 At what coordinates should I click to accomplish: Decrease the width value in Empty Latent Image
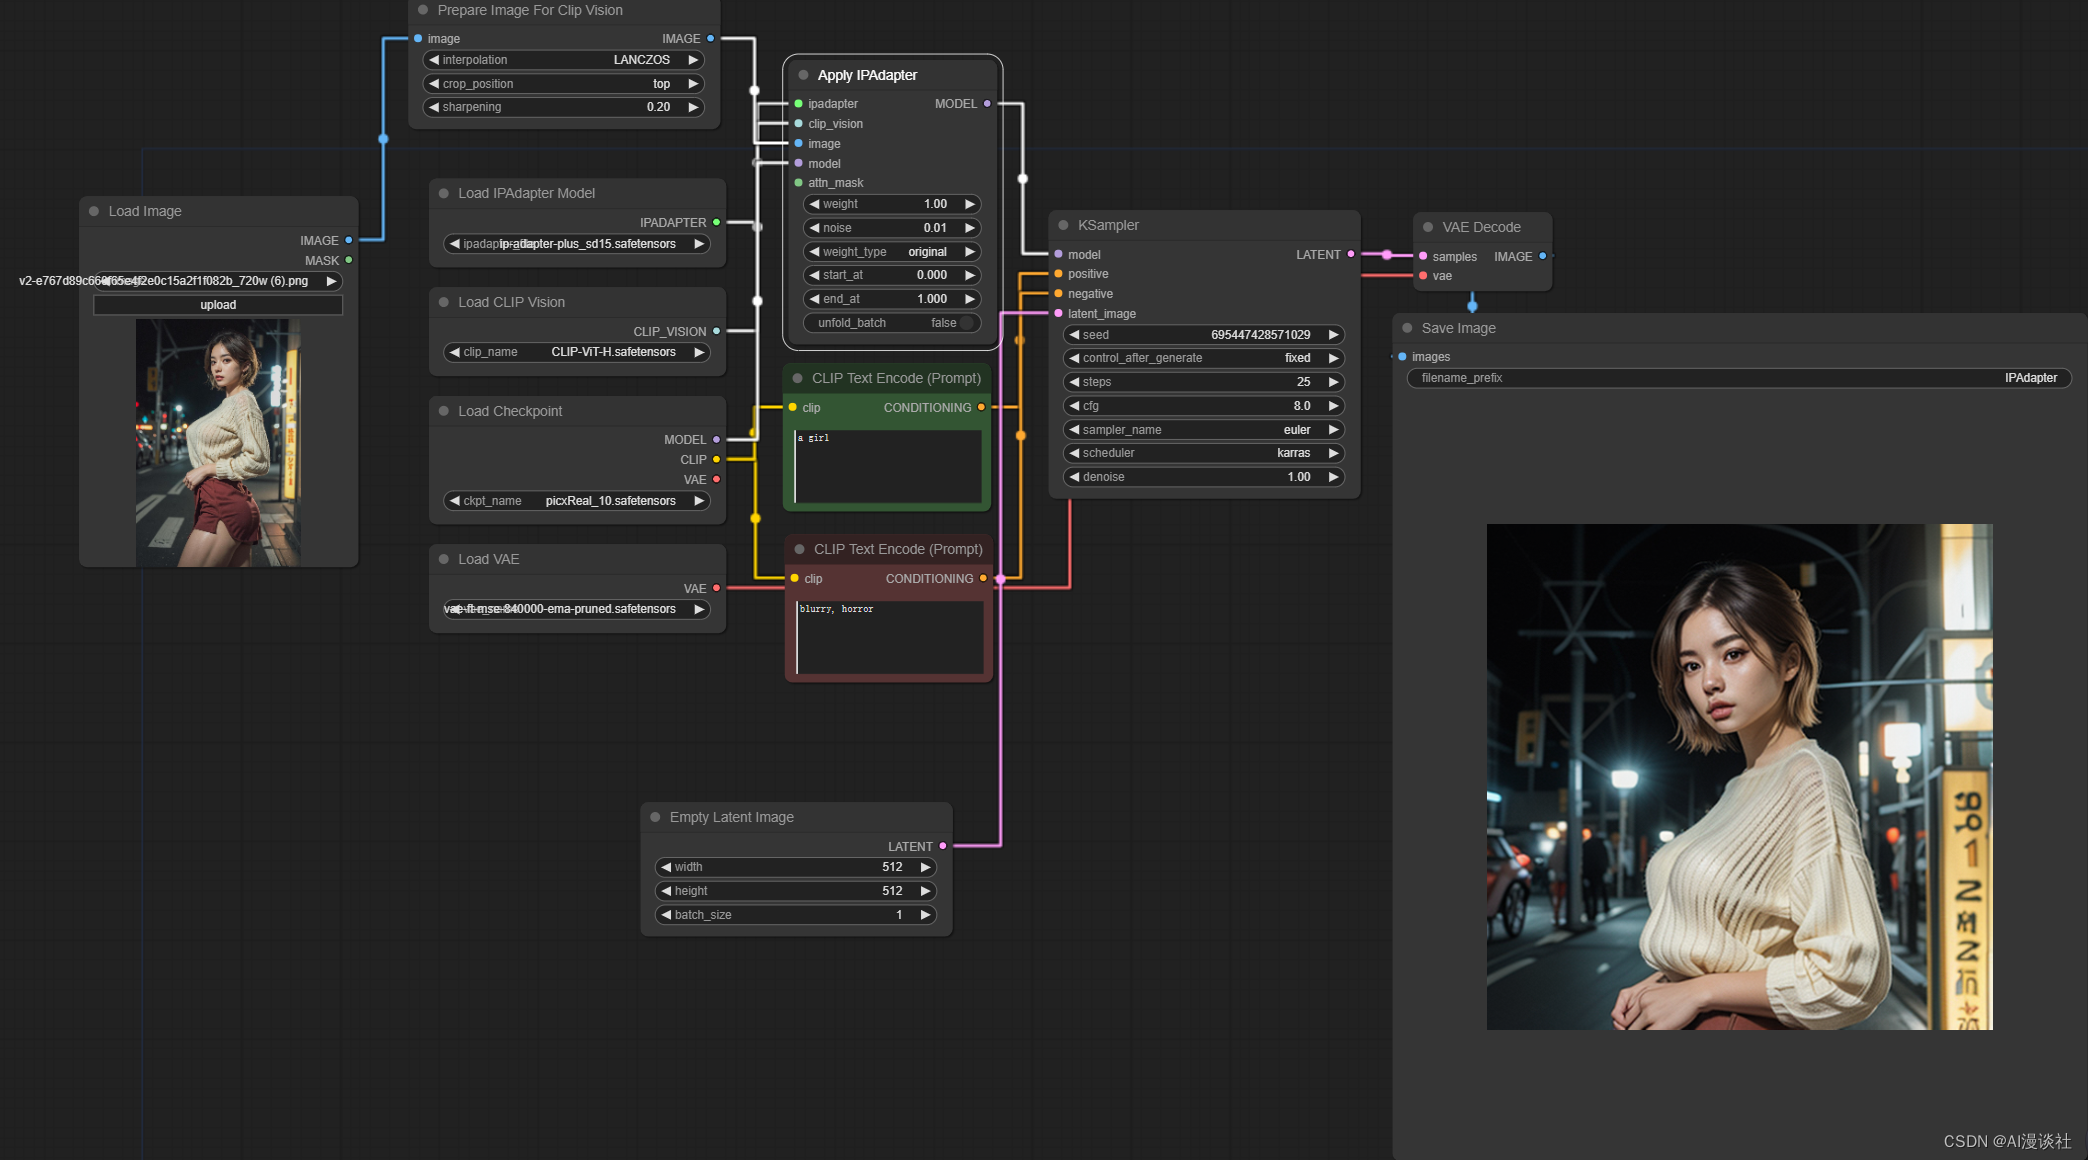[666, 867]
